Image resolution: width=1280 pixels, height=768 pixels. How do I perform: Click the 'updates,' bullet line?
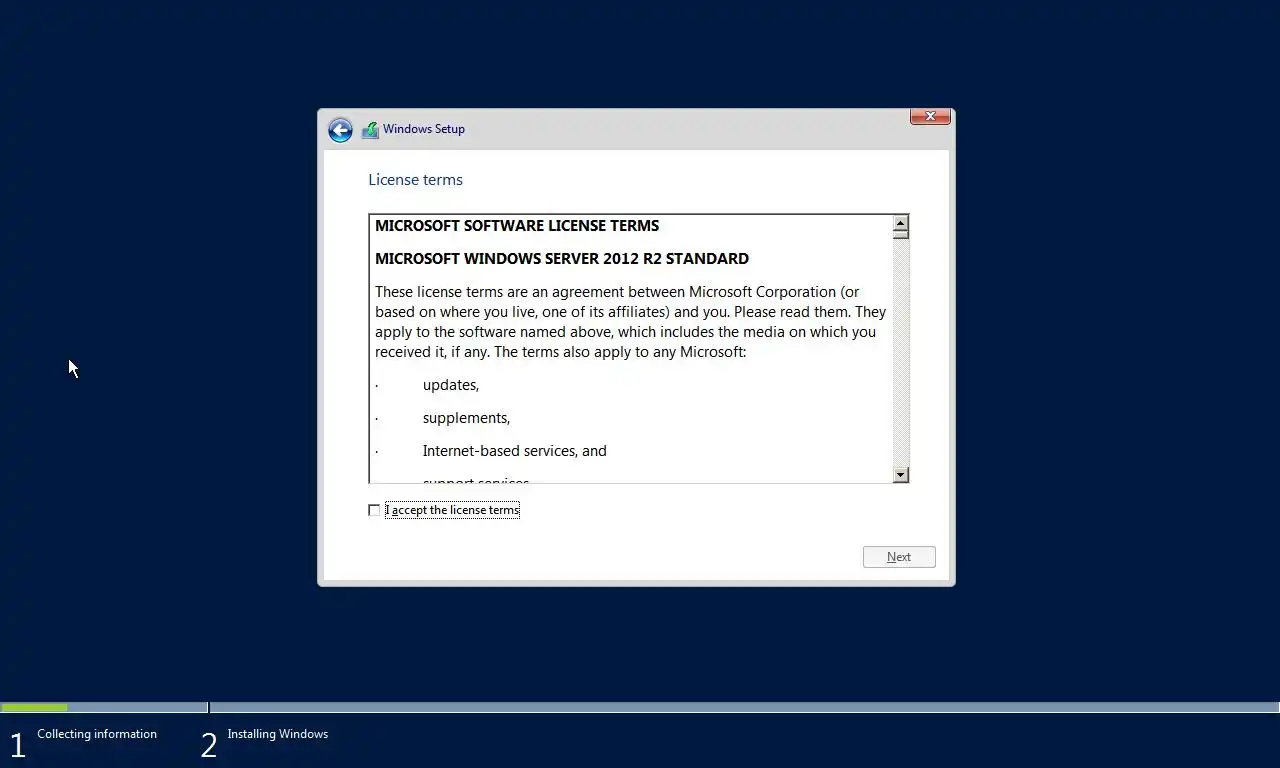point(451,385)
